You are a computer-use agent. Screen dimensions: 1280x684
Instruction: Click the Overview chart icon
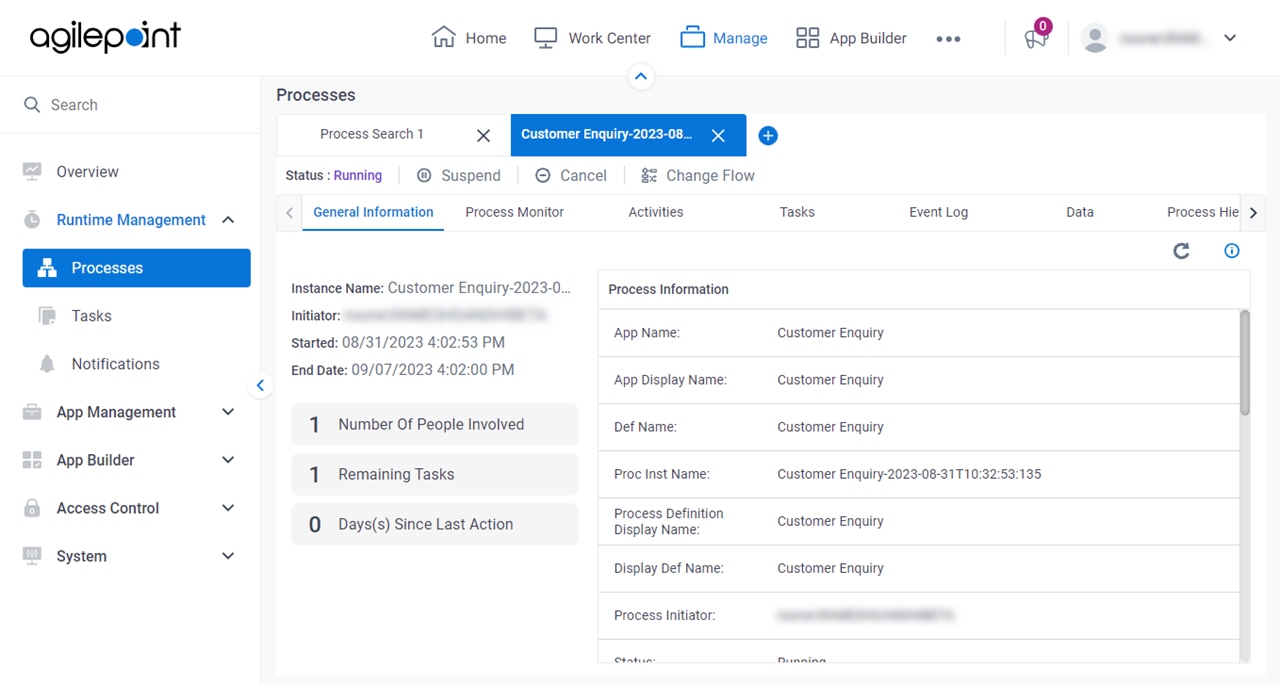click(32, 171)
